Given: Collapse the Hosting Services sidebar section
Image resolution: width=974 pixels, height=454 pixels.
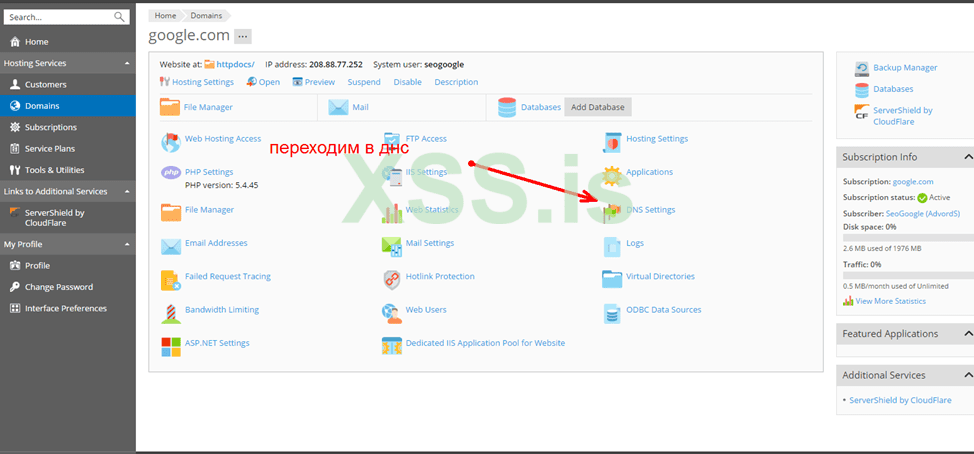Looking at the screenshot, I should point(127,63).
